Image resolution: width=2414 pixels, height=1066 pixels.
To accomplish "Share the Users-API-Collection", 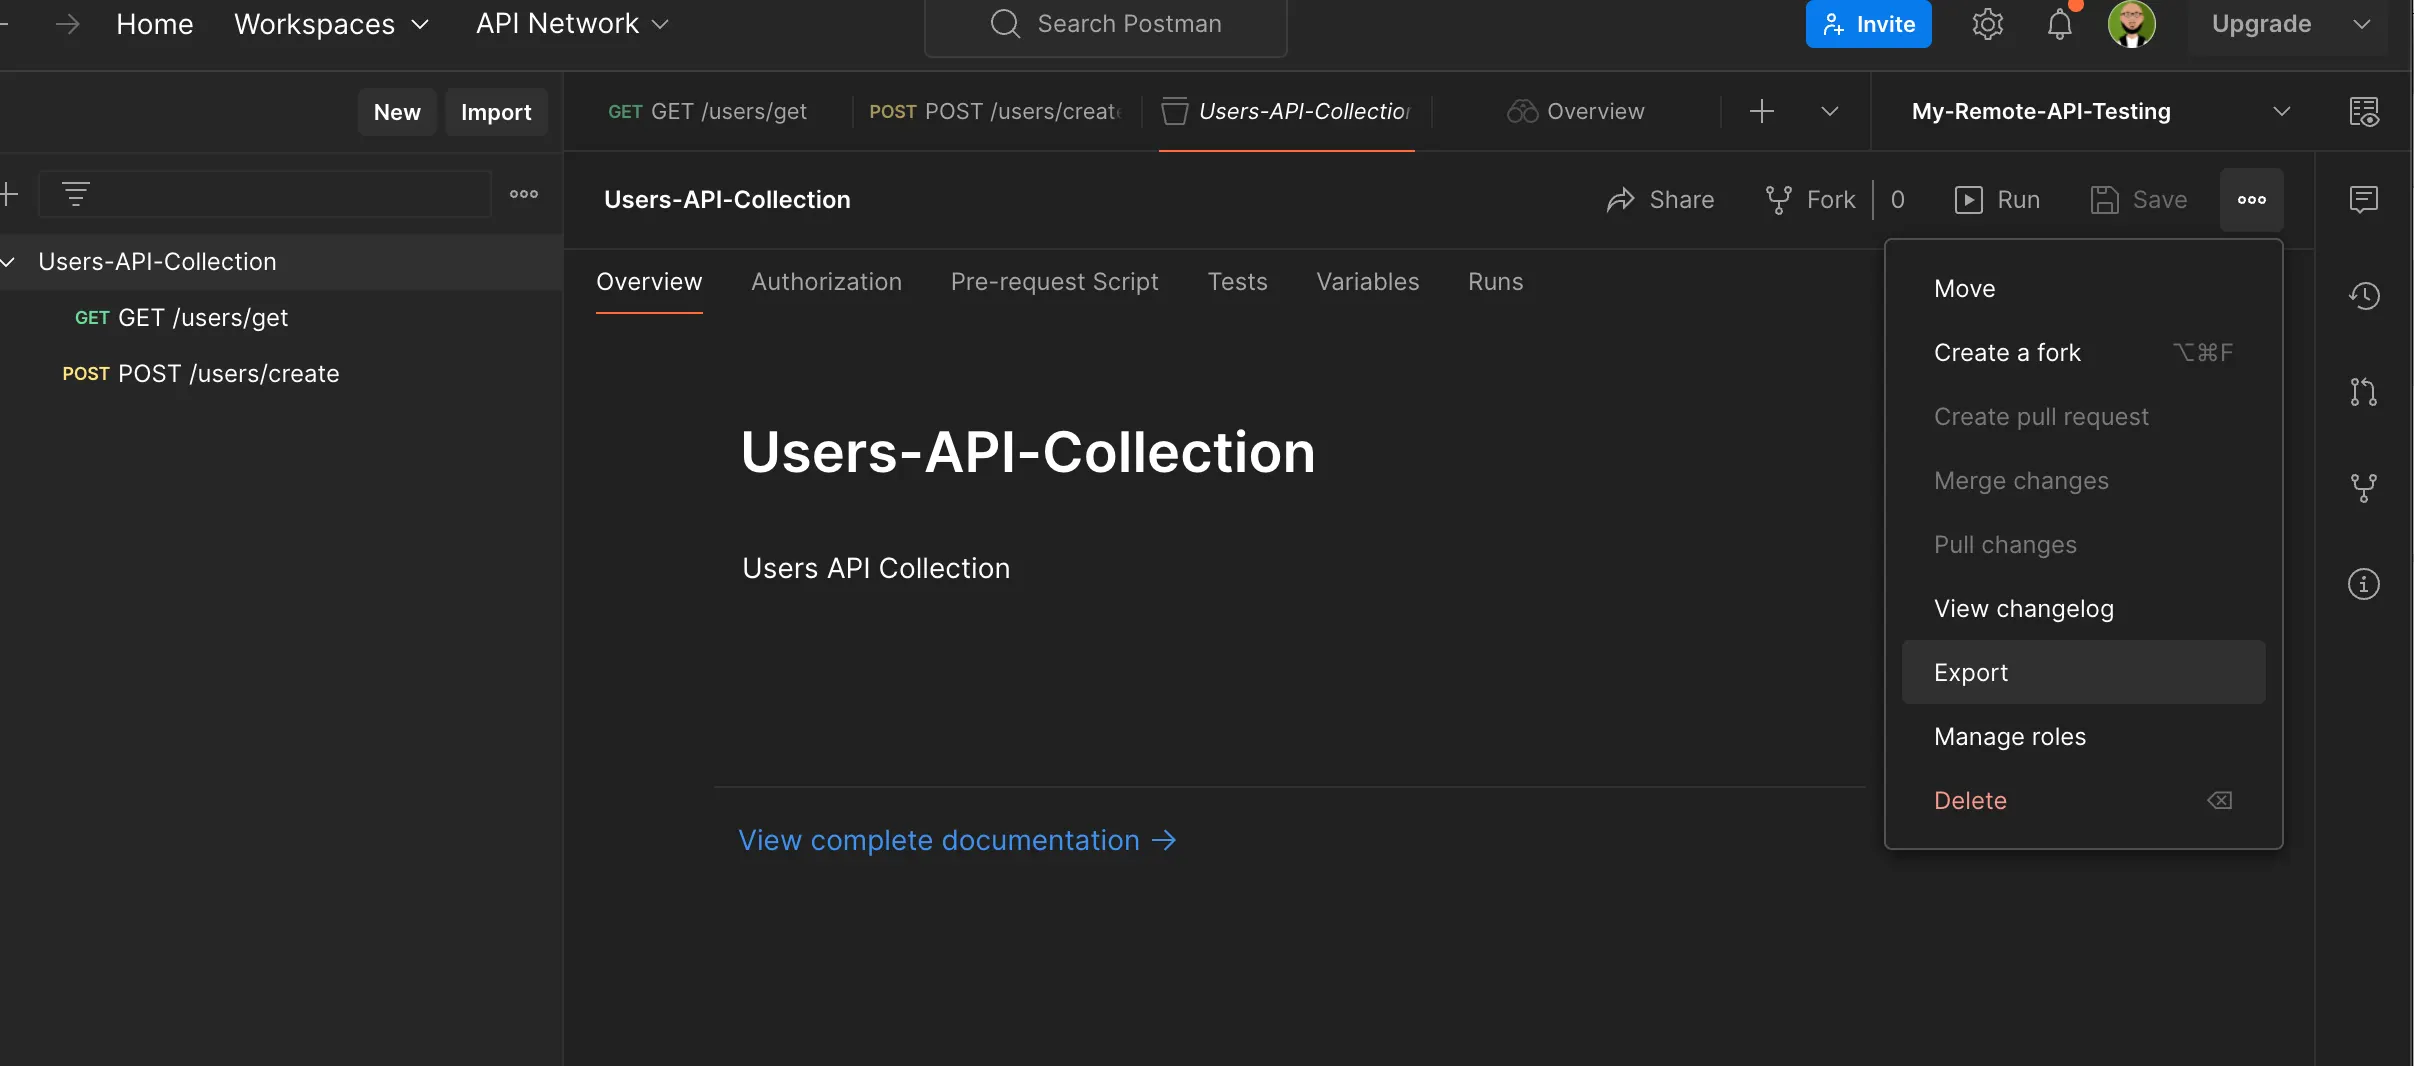I will [1660, 200].
